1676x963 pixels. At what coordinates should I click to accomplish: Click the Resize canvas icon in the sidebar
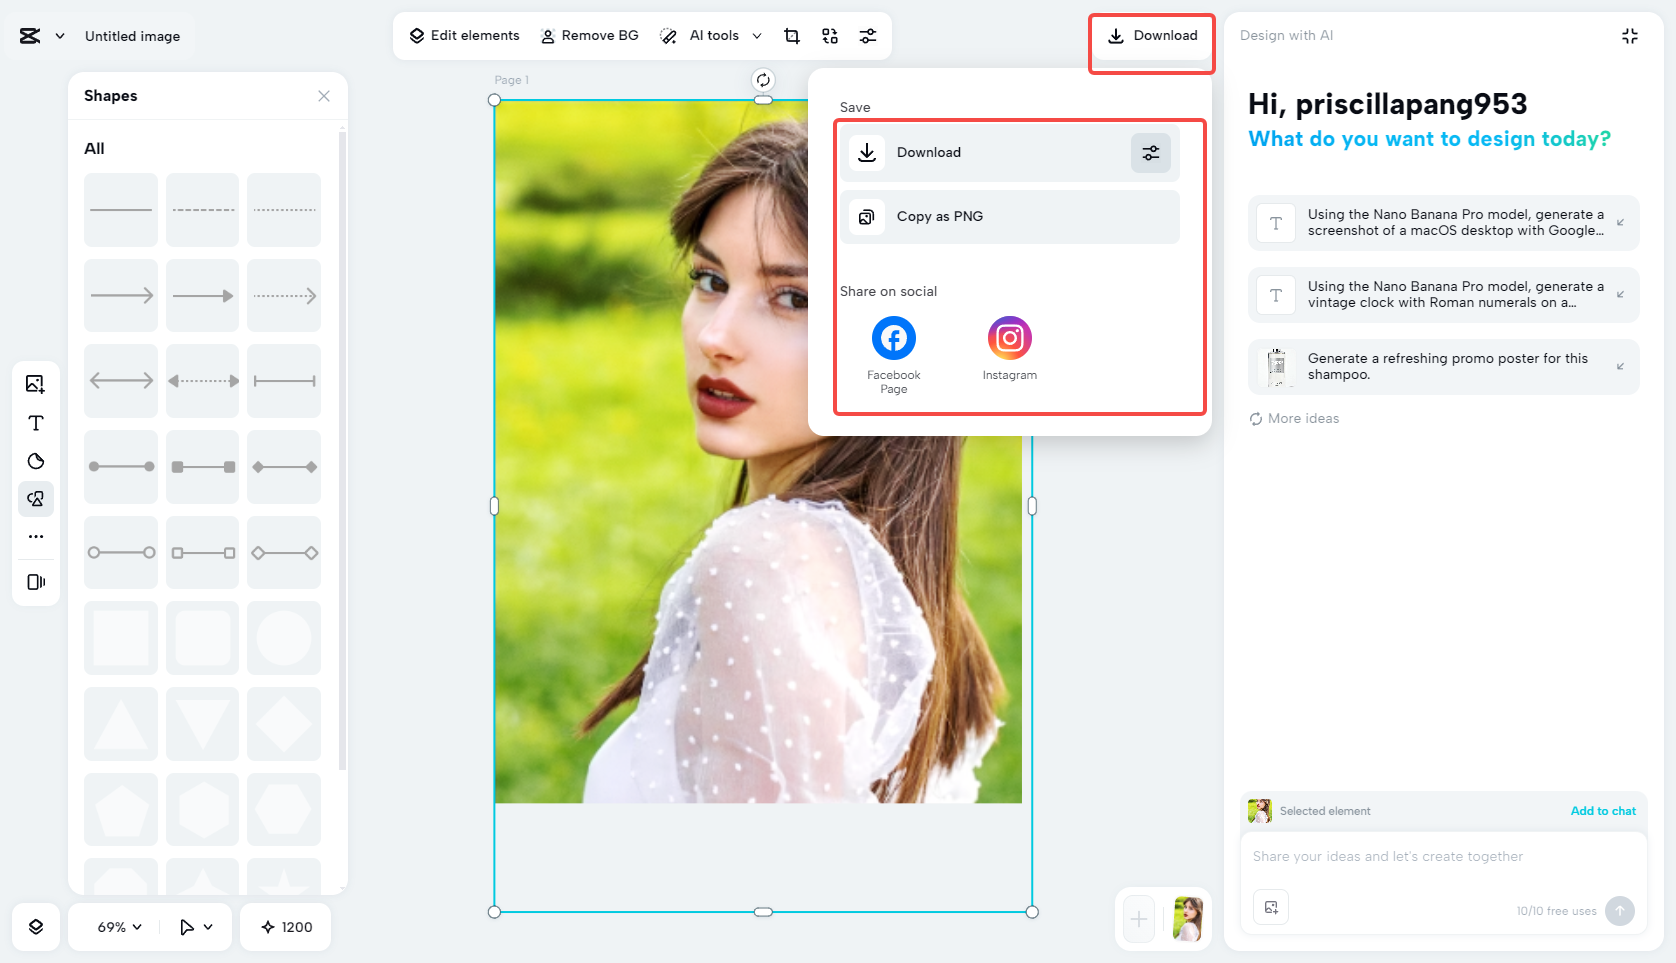click(35, 581)
